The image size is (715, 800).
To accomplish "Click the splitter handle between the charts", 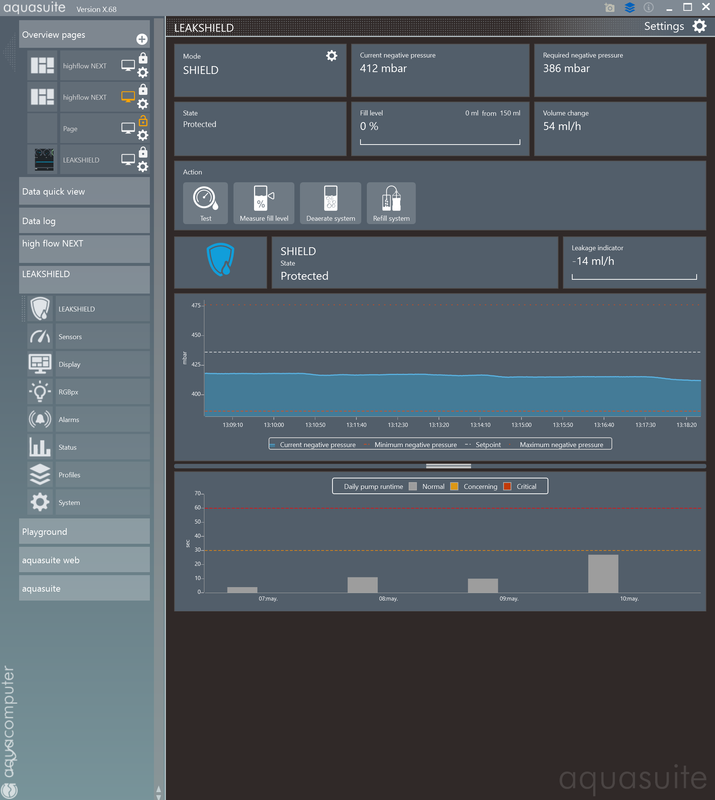I will click(449, 466).
